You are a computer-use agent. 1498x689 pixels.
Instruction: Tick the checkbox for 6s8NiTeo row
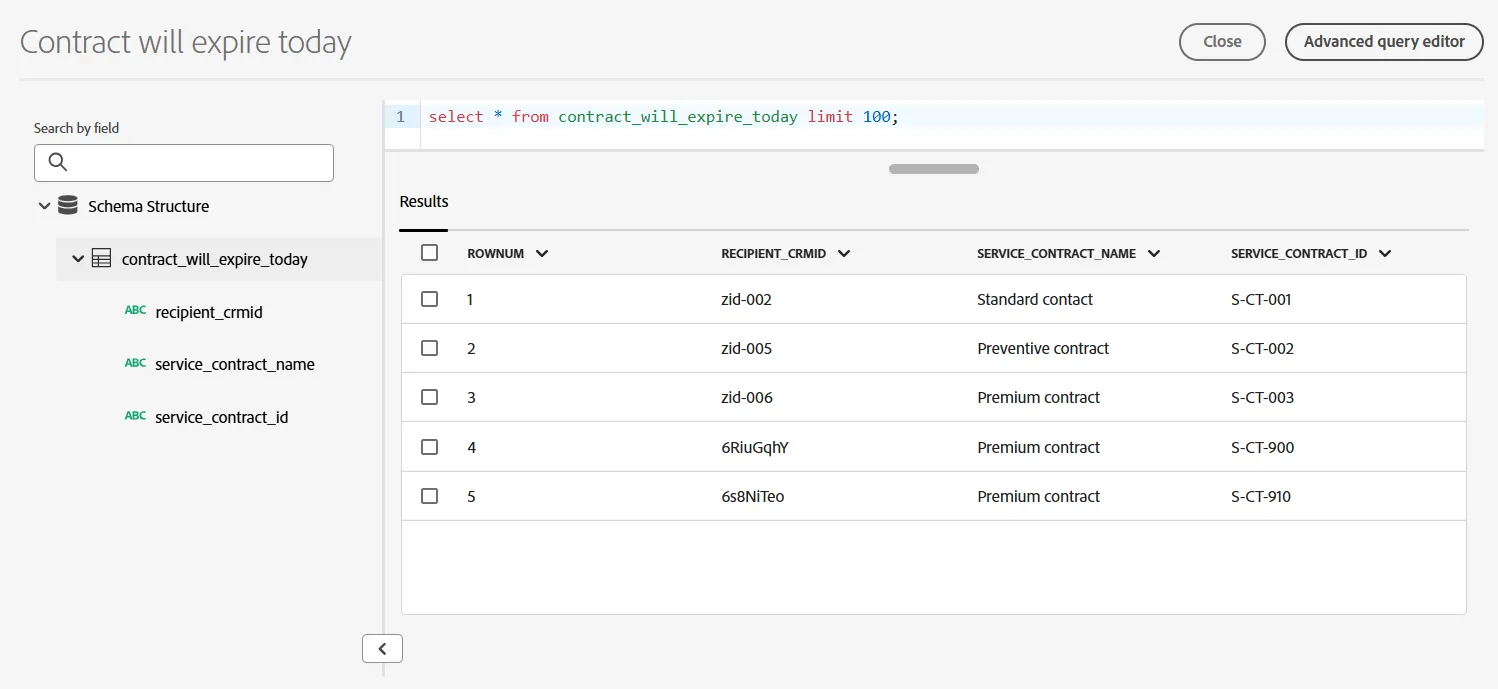(x=430, y=496)
